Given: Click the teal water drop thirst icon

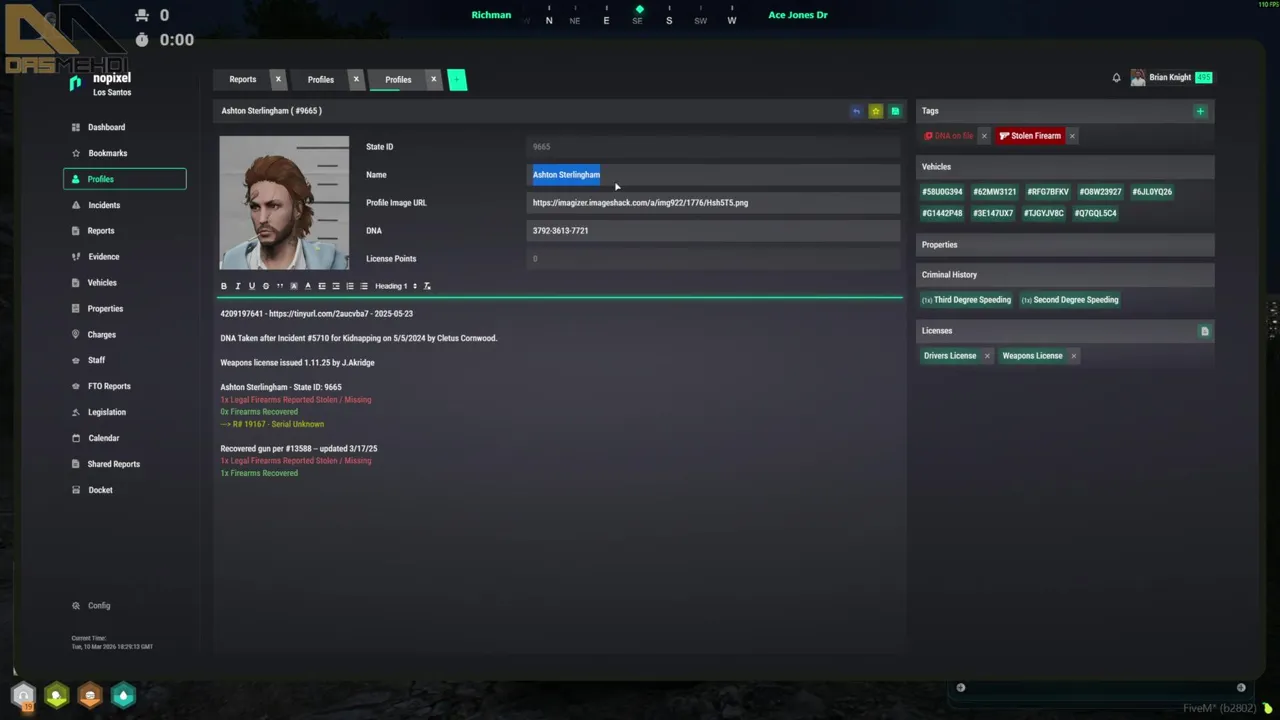Looking at the screenshot, I should [123, 695].
